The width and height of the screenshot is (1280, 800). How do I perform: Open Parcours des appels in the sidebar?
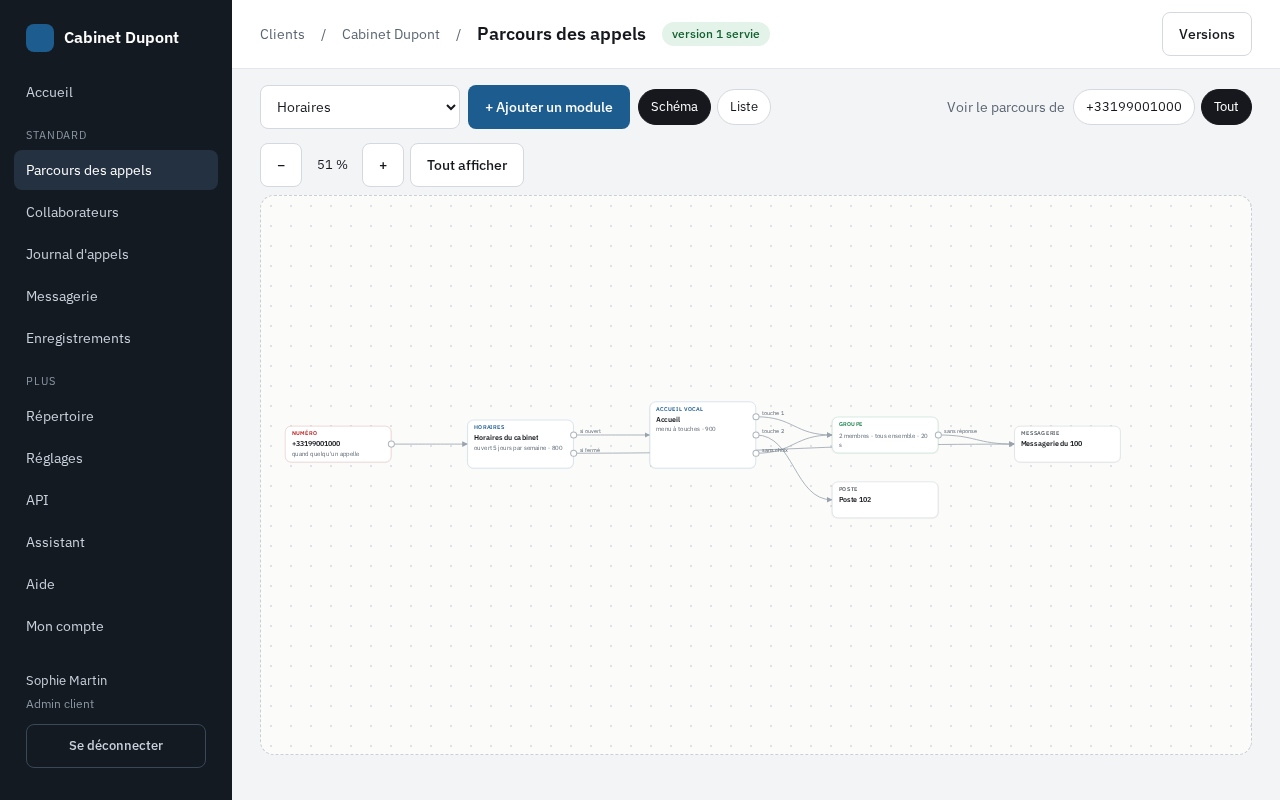(x=116, y=170)
